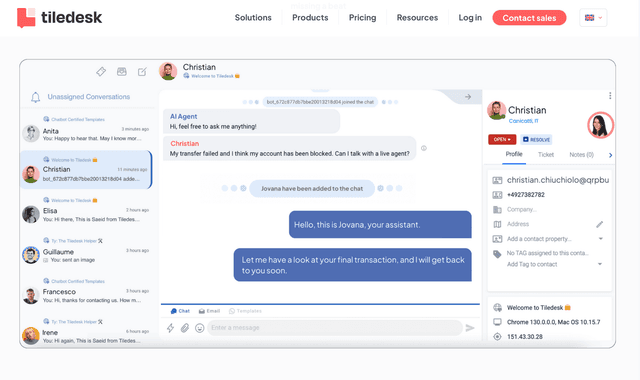Open the inbox tray icon
The height and width of the screenshot is (380, 640).
coord(122,72)
